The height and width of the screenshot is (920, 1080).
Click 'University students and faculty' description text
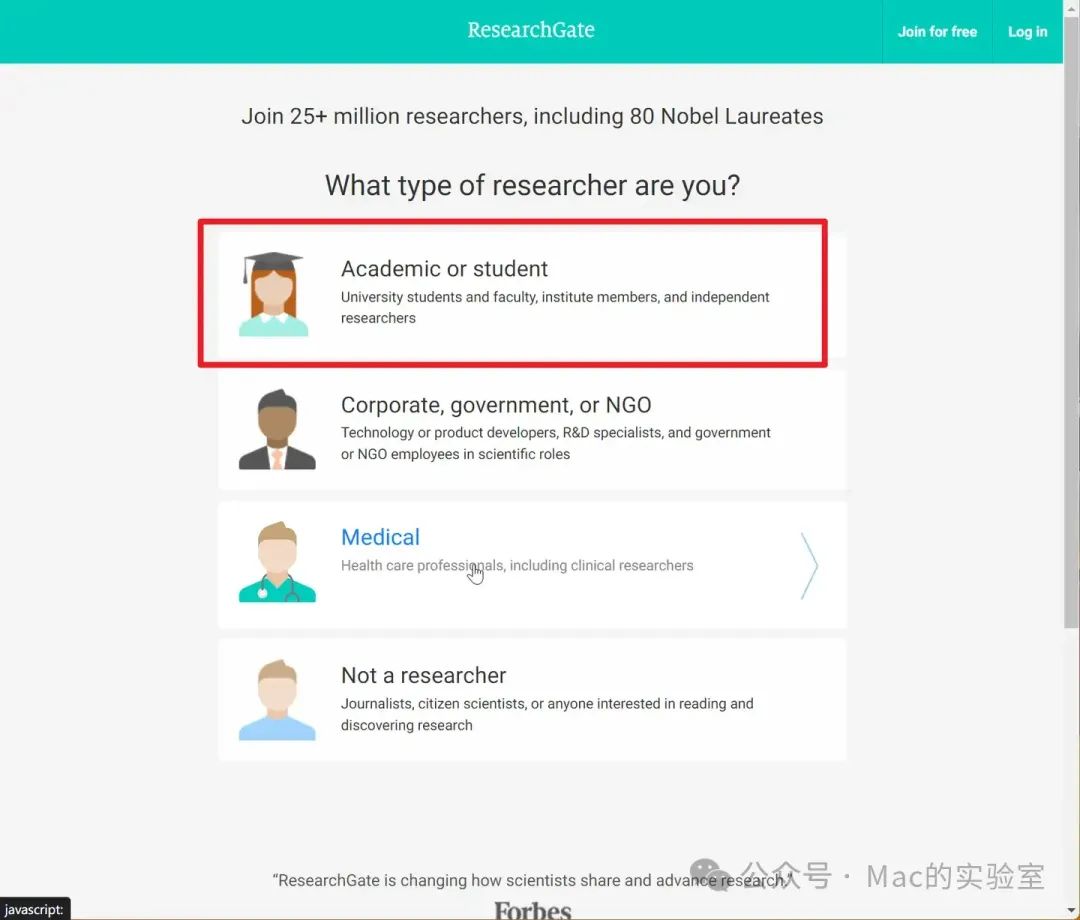[x=555, y=307]
